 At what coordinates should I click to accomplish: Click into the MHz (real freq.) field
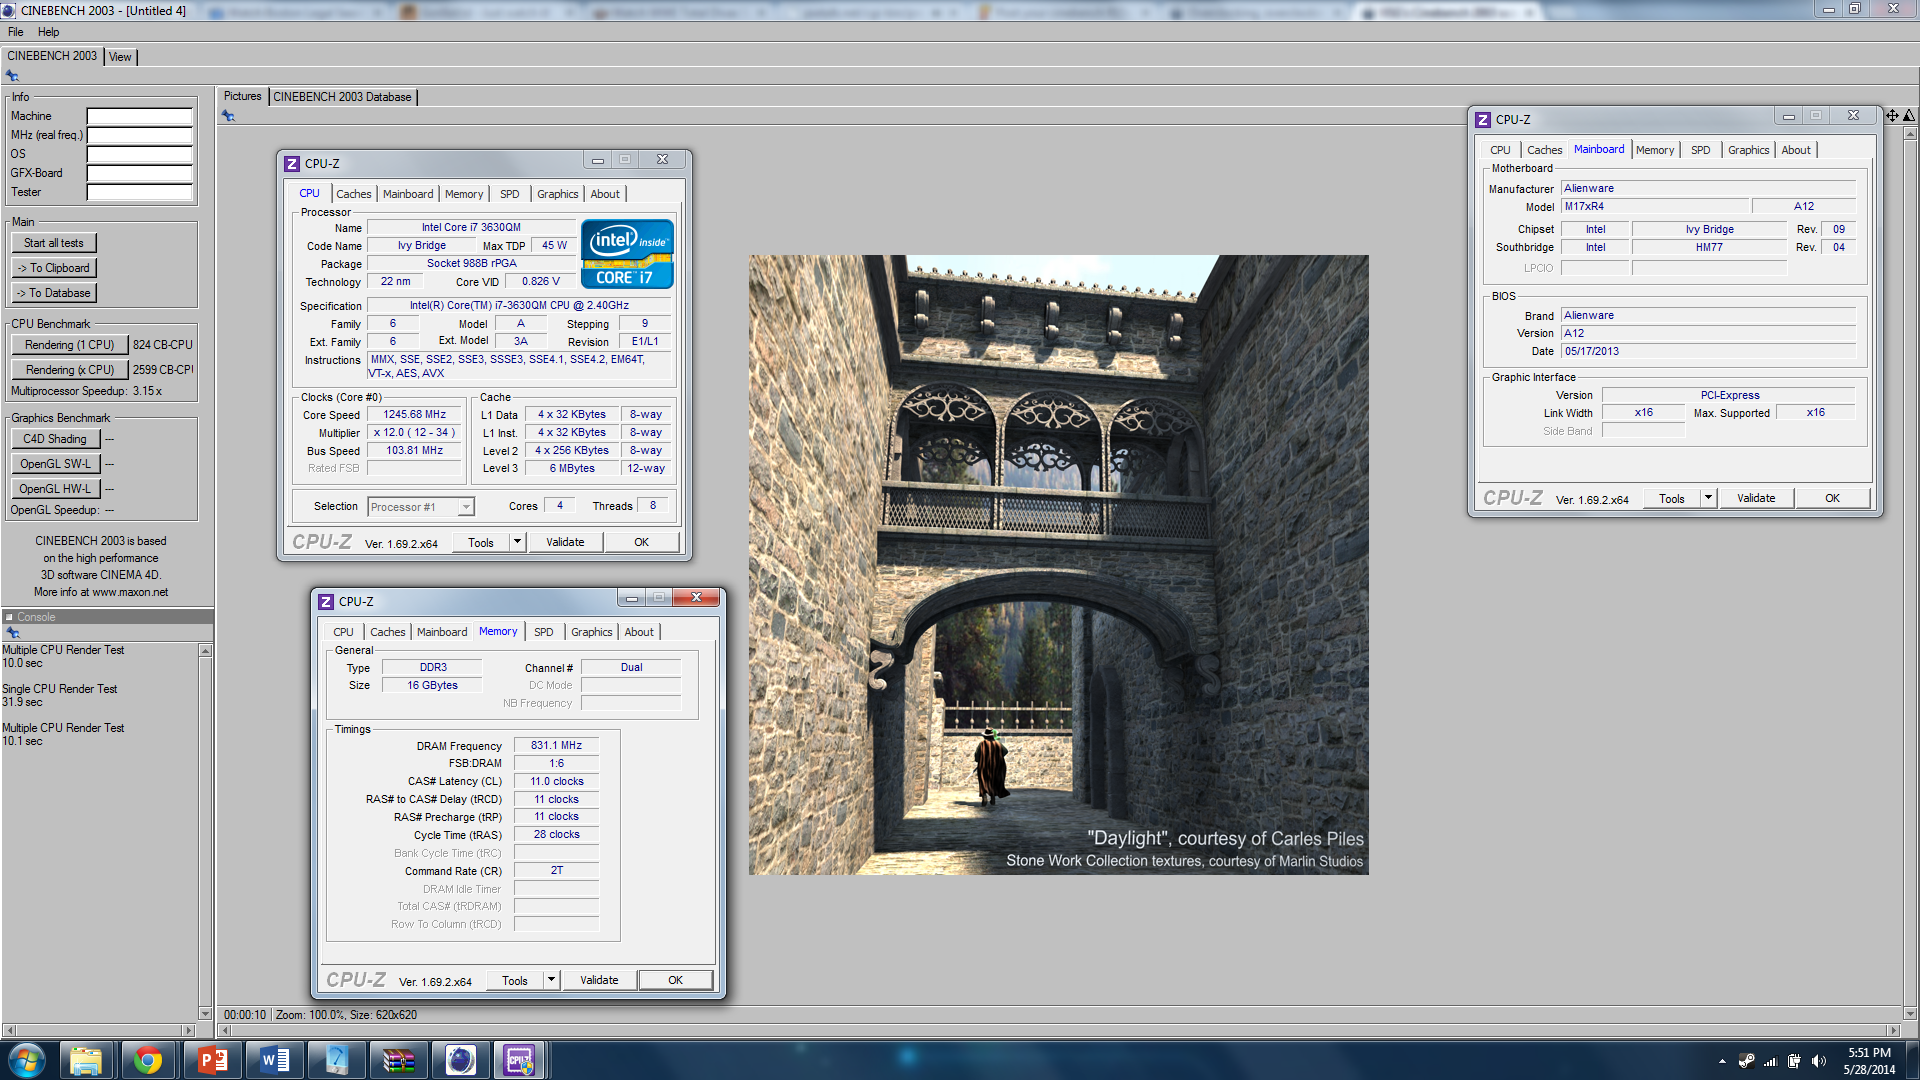pos(139,135)
